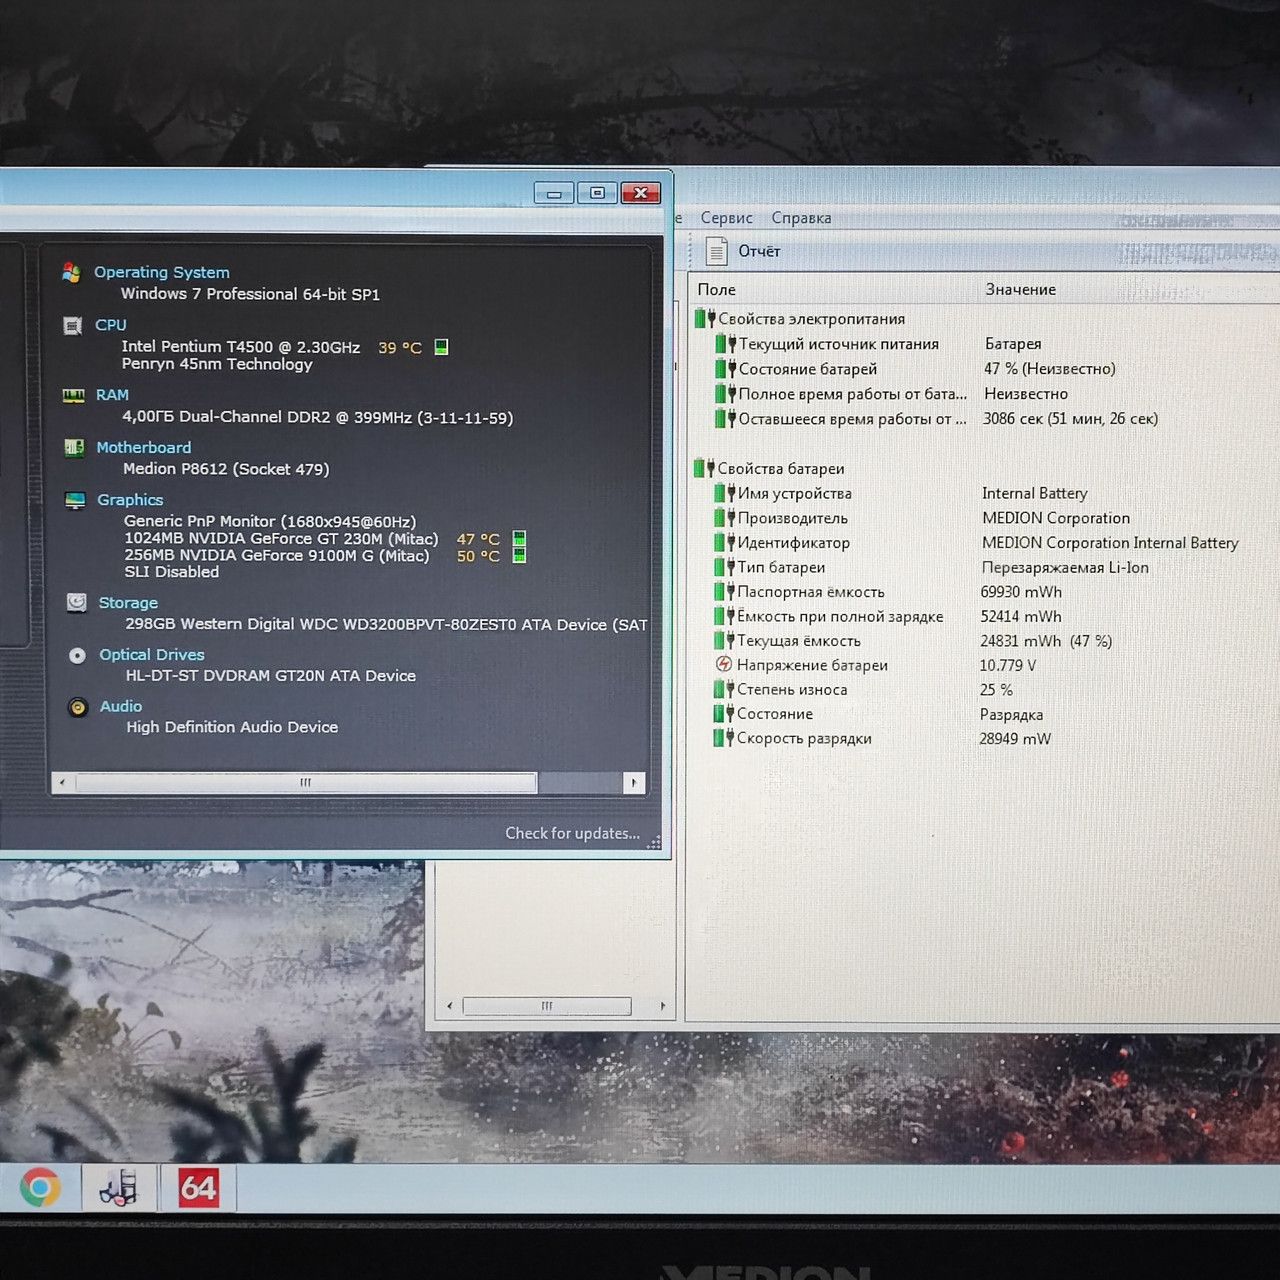The width and height of the screenshot is (1280, 1280).
Task: Open the Справка menu
Action: pyautogui.click(x=801, y=218)
